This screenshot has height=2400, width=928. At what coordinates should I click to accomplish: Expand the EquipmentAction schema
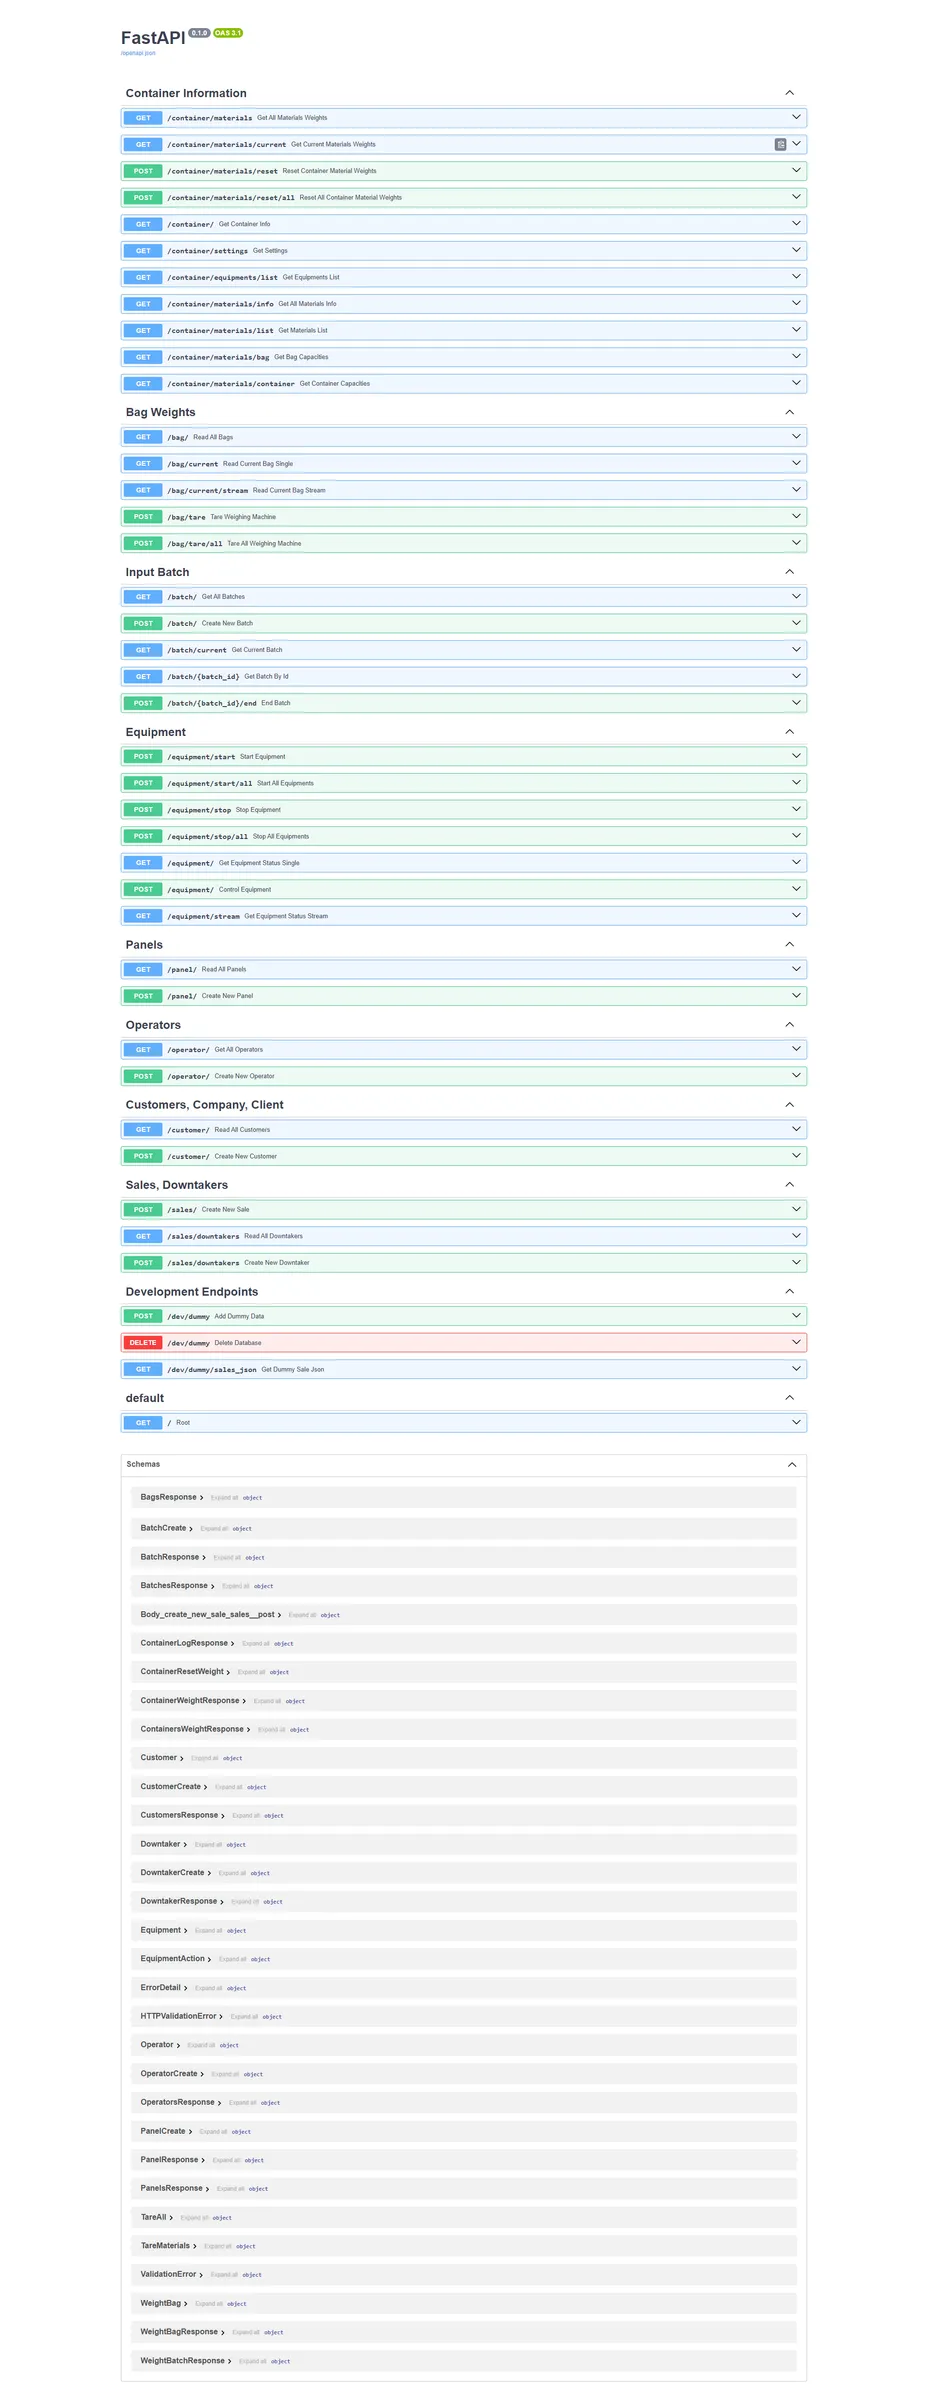coord(176,1958)
